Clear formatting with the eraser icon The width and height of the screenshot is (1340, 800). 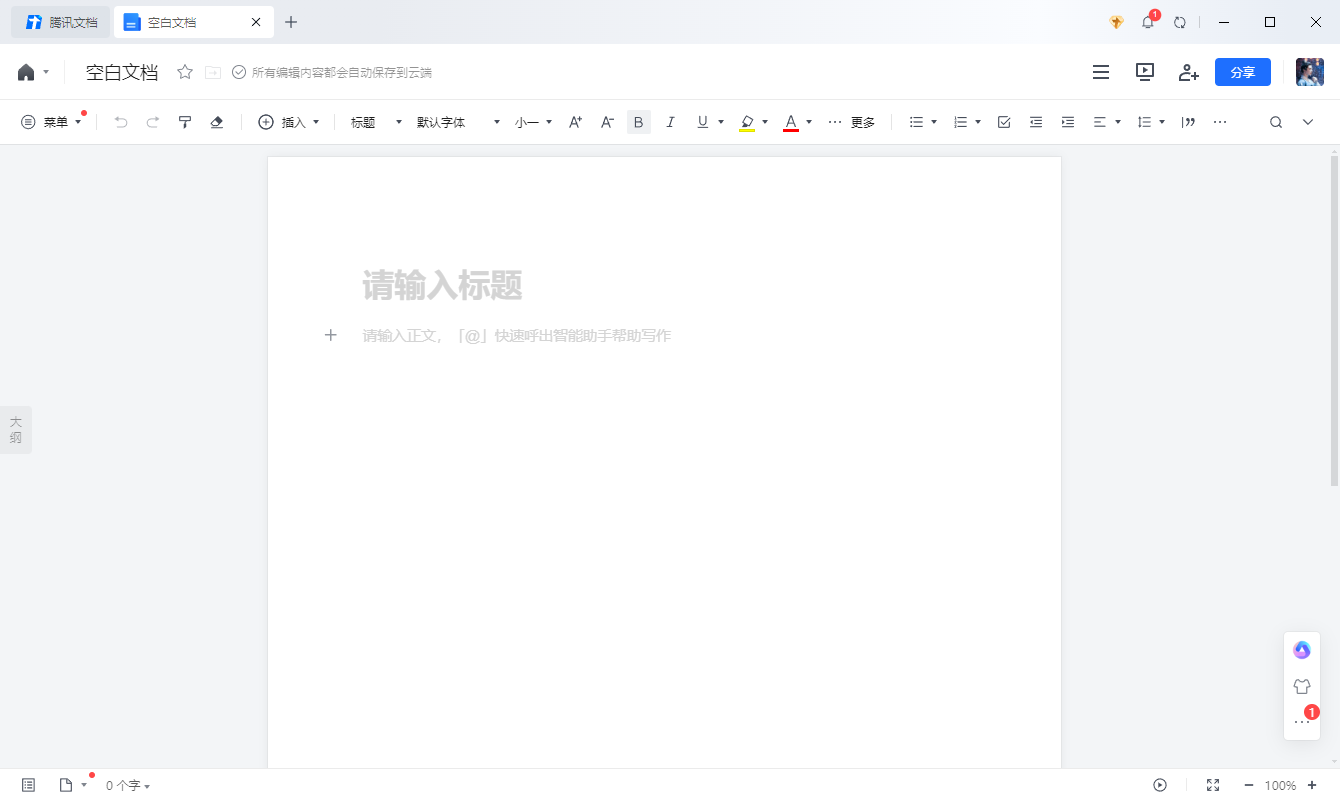tap(218, 121)
